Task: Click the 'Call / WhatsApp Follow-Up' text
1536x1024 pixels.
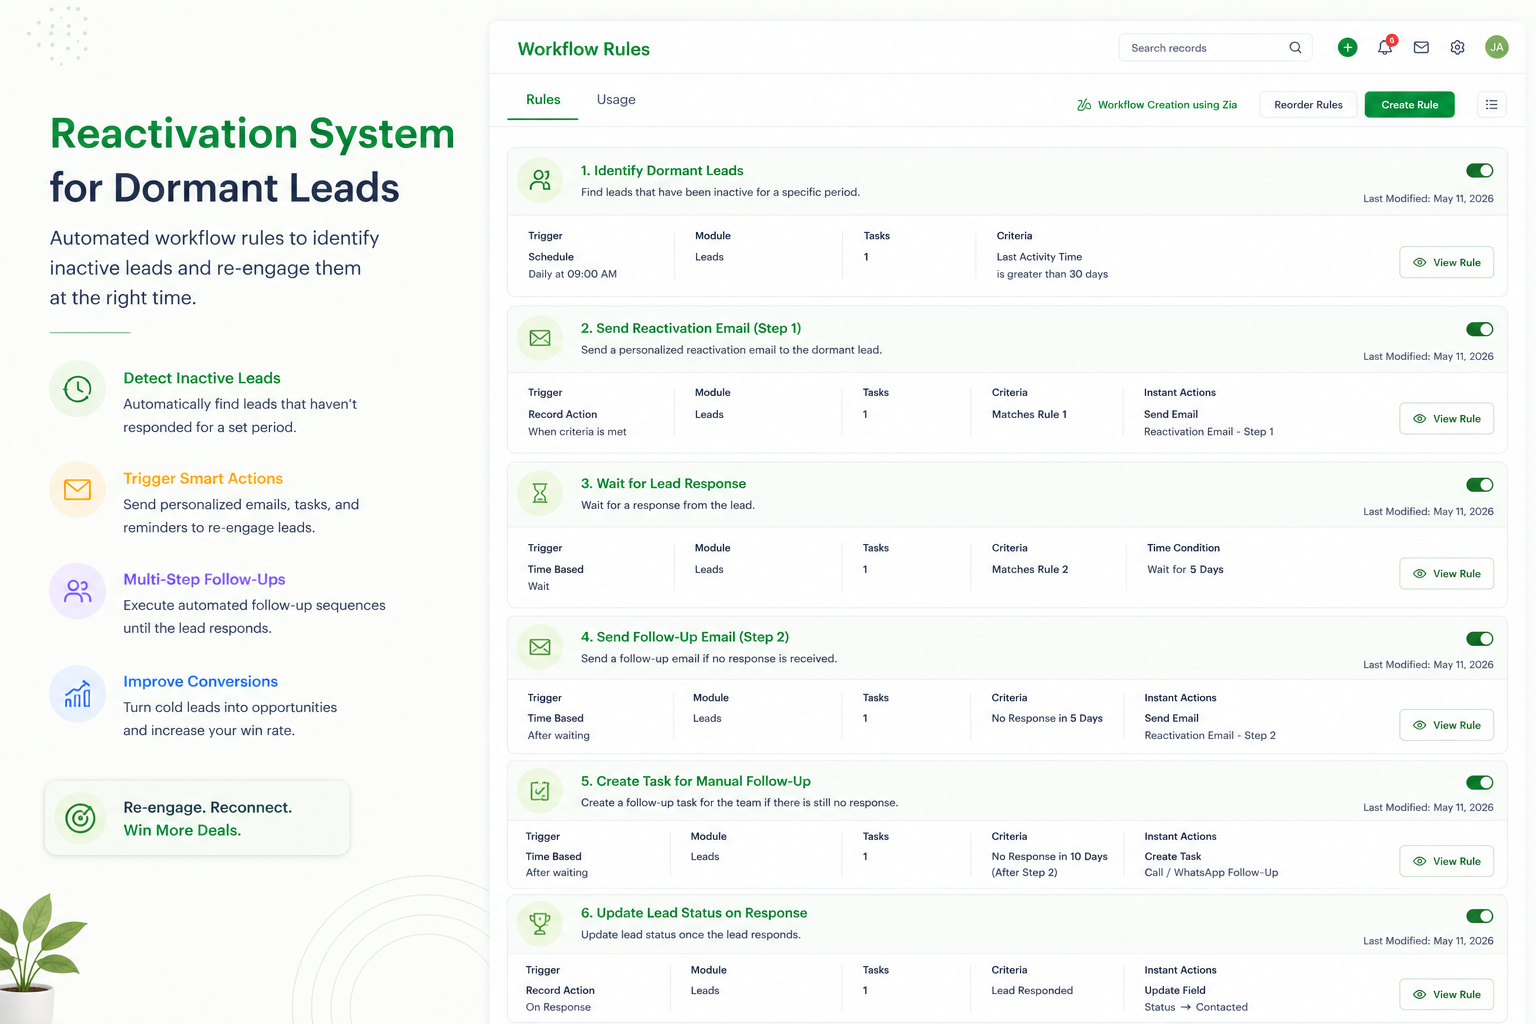Action: pos(1211,873)
